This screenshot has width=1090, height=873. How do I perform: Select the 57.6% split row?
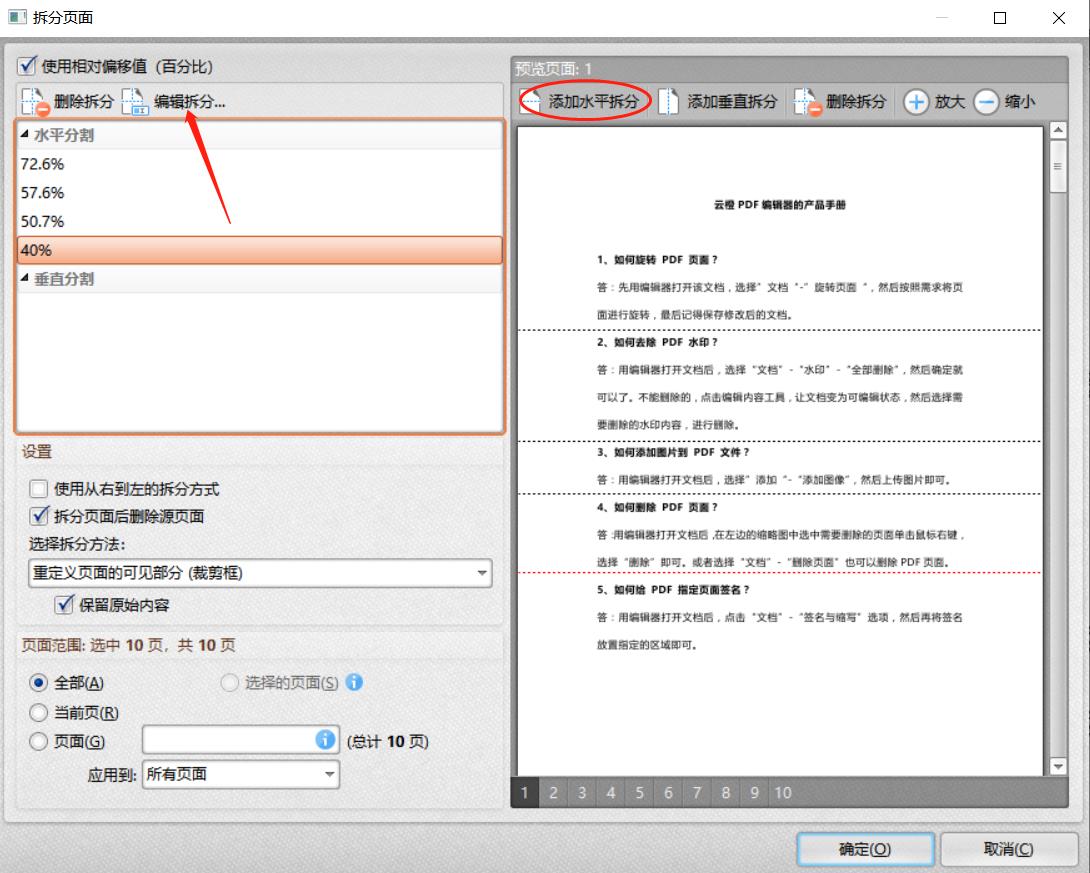click(x=259, y=193)
